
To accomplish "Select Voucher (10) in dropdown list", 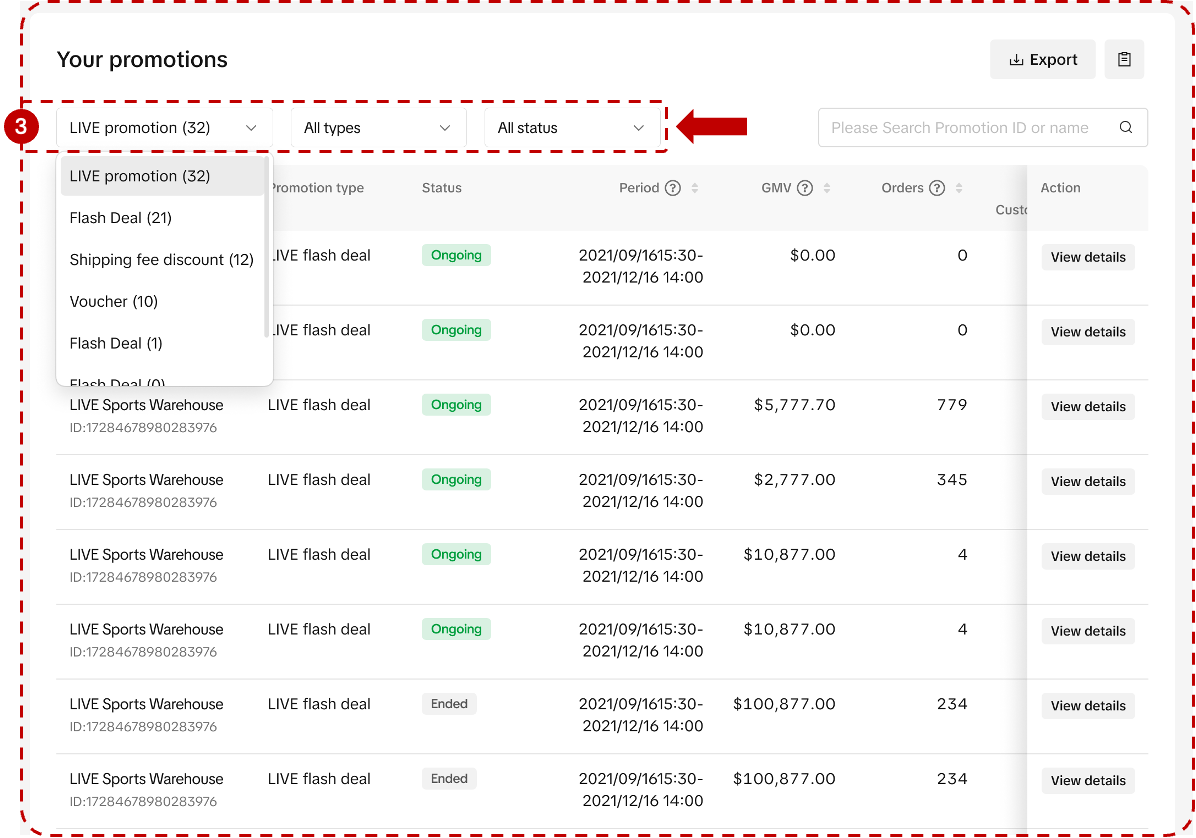I will (x=114, y=302).
